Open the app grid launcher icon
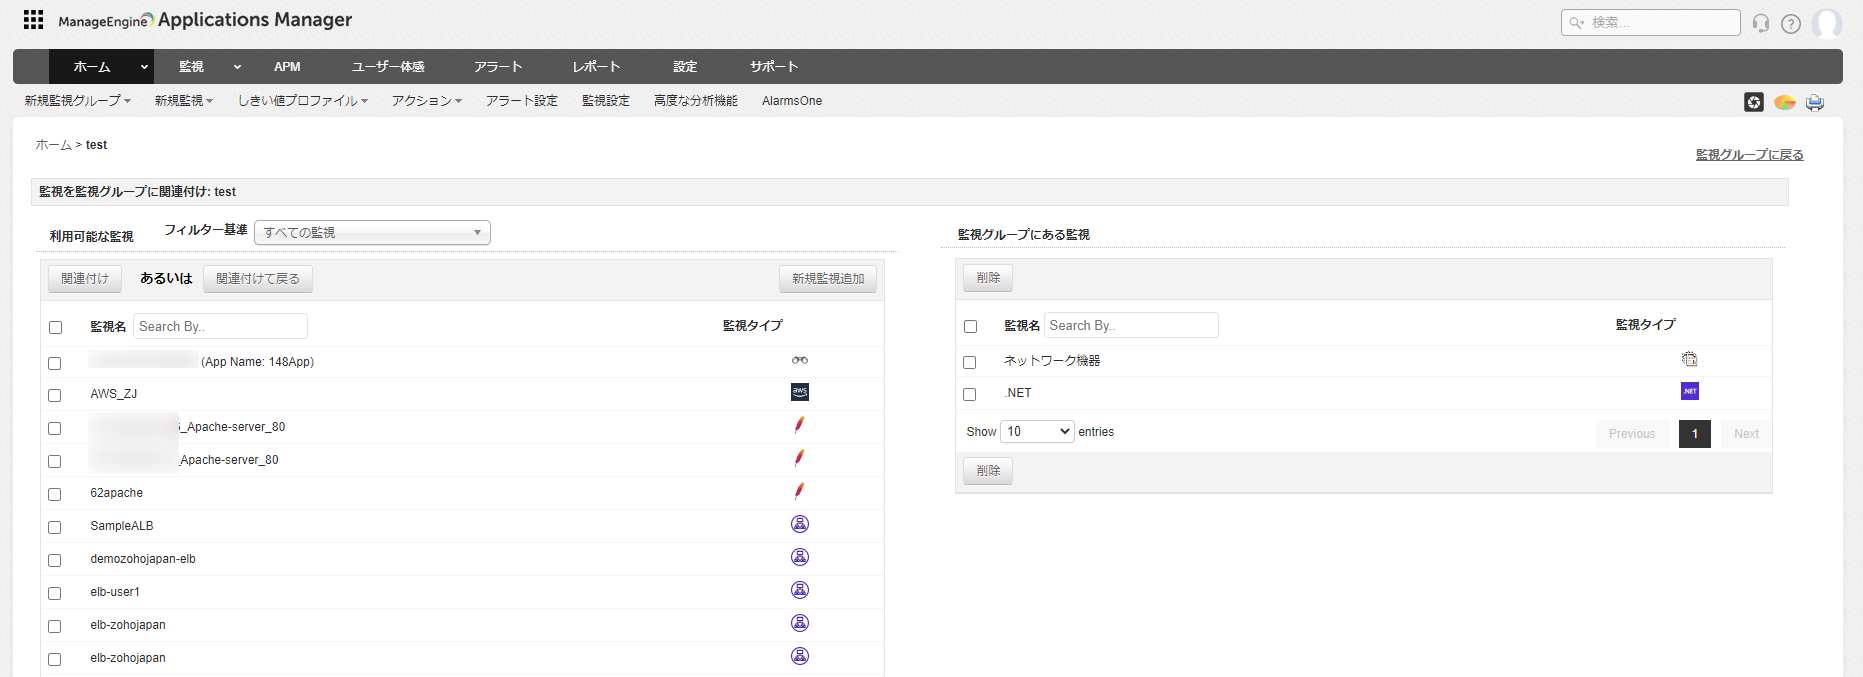 coord(33,20)
